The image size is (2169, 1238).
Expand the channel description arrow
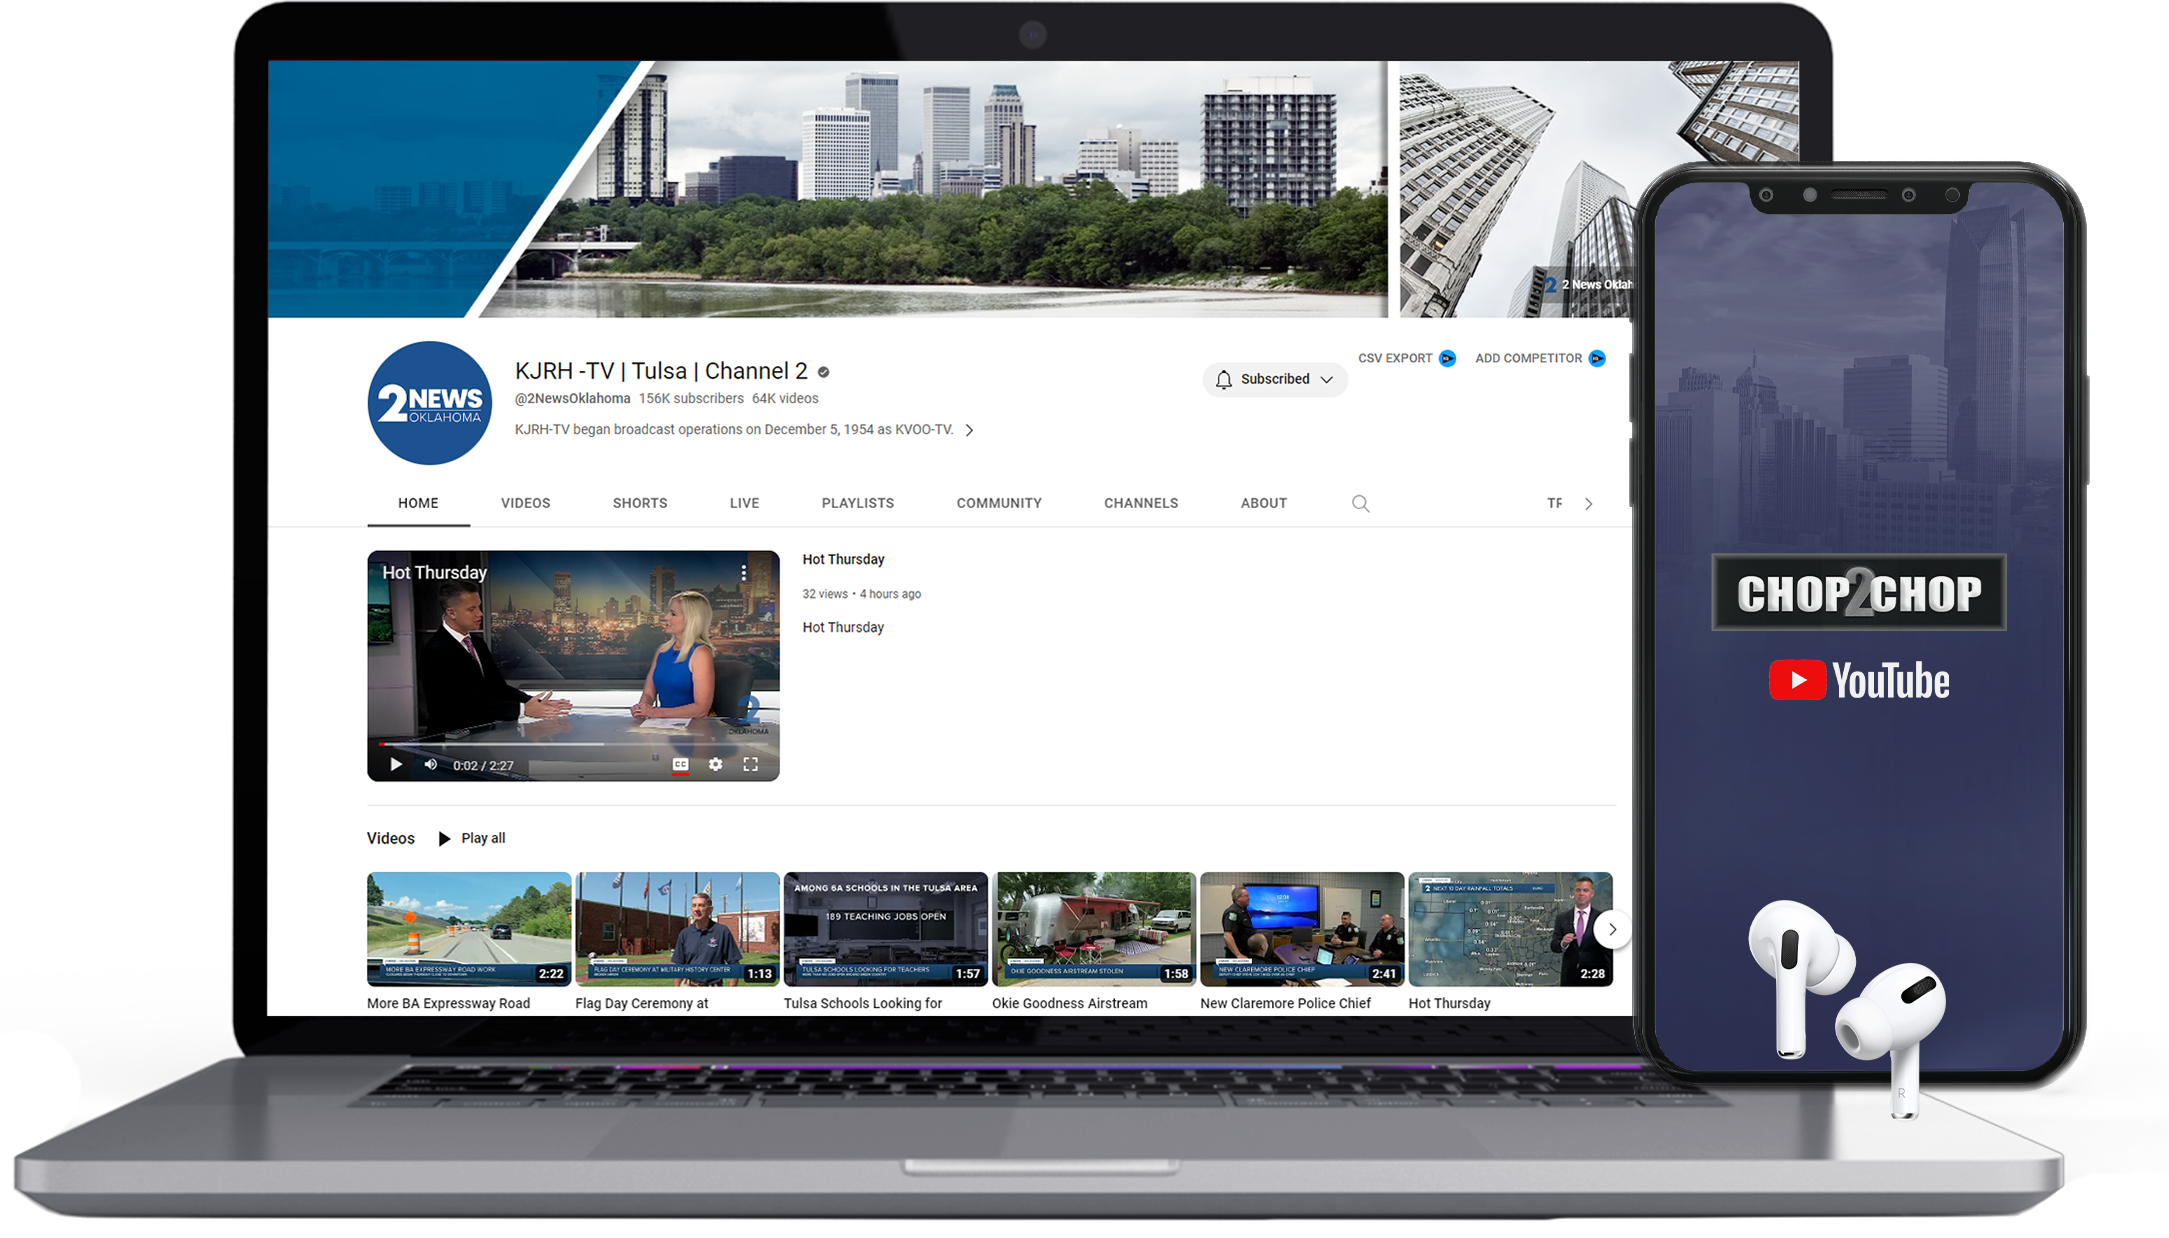(969, 431)
